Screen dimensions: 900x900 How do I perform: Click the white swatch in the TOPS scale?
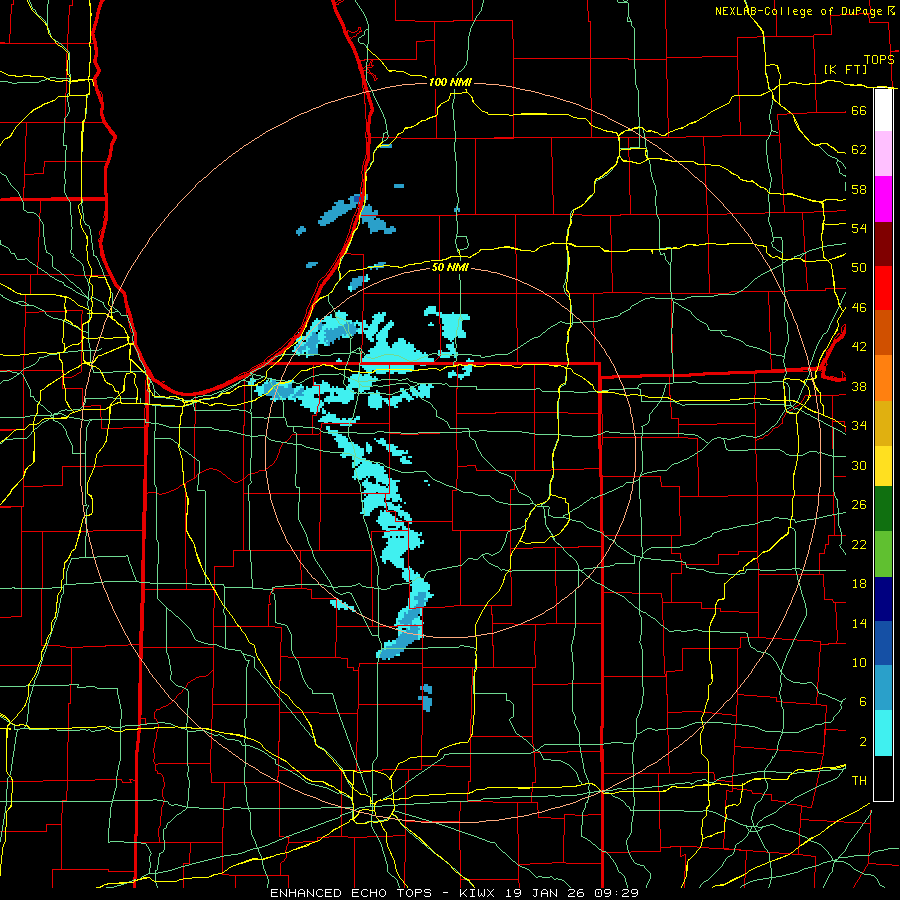pyautogui.click(x=883, y=110)
